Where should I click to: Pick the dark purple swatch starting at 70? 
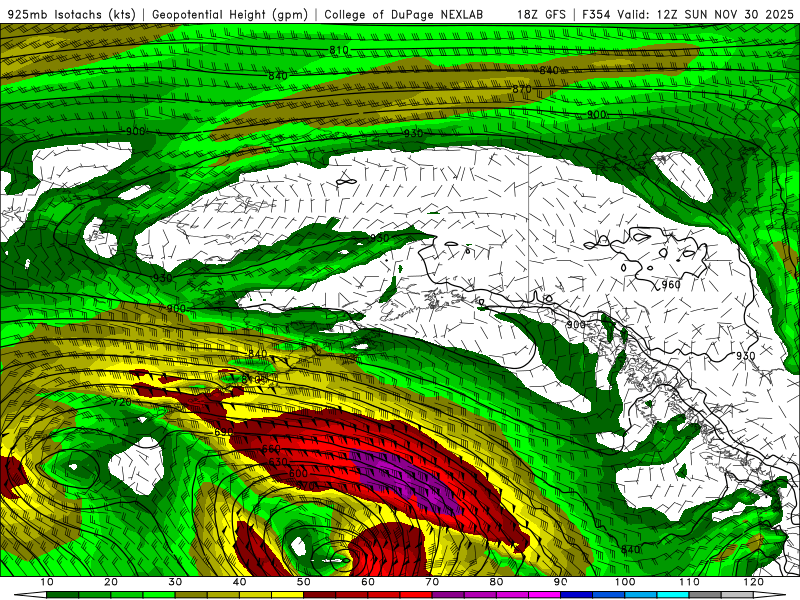(448, 595)
